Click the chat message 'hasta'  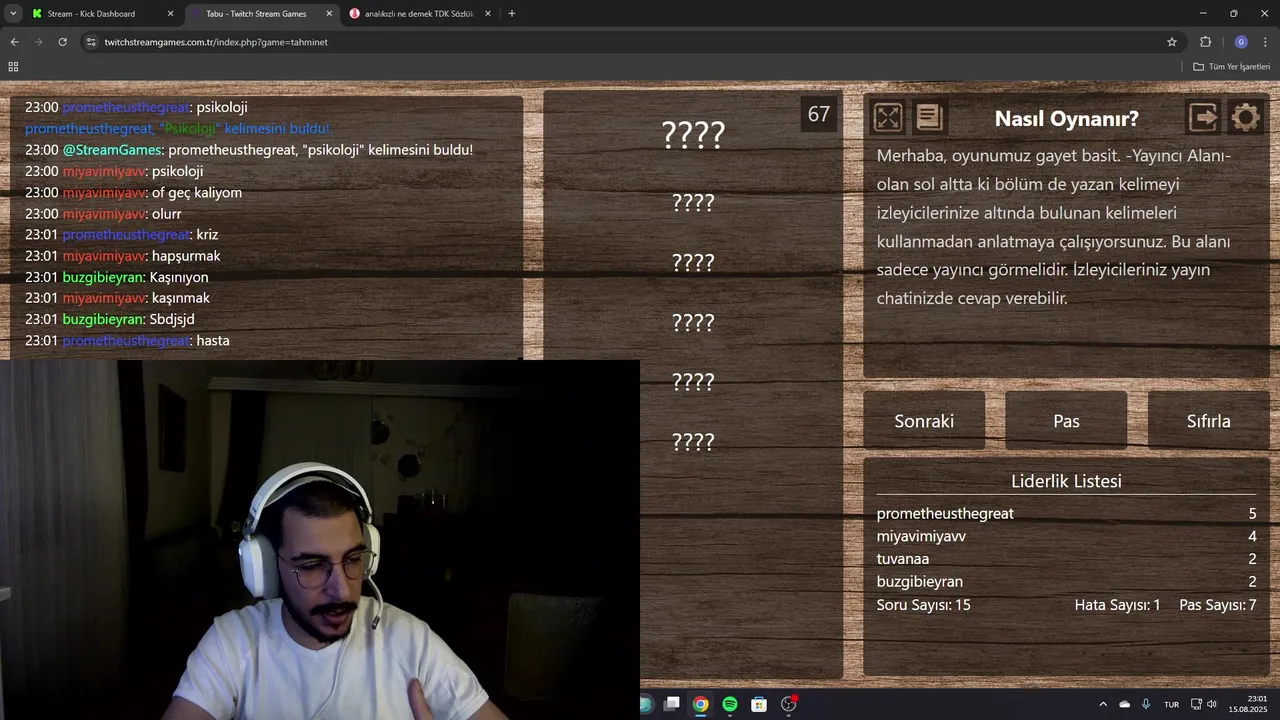pyautogui.click(x=213, y=341)
